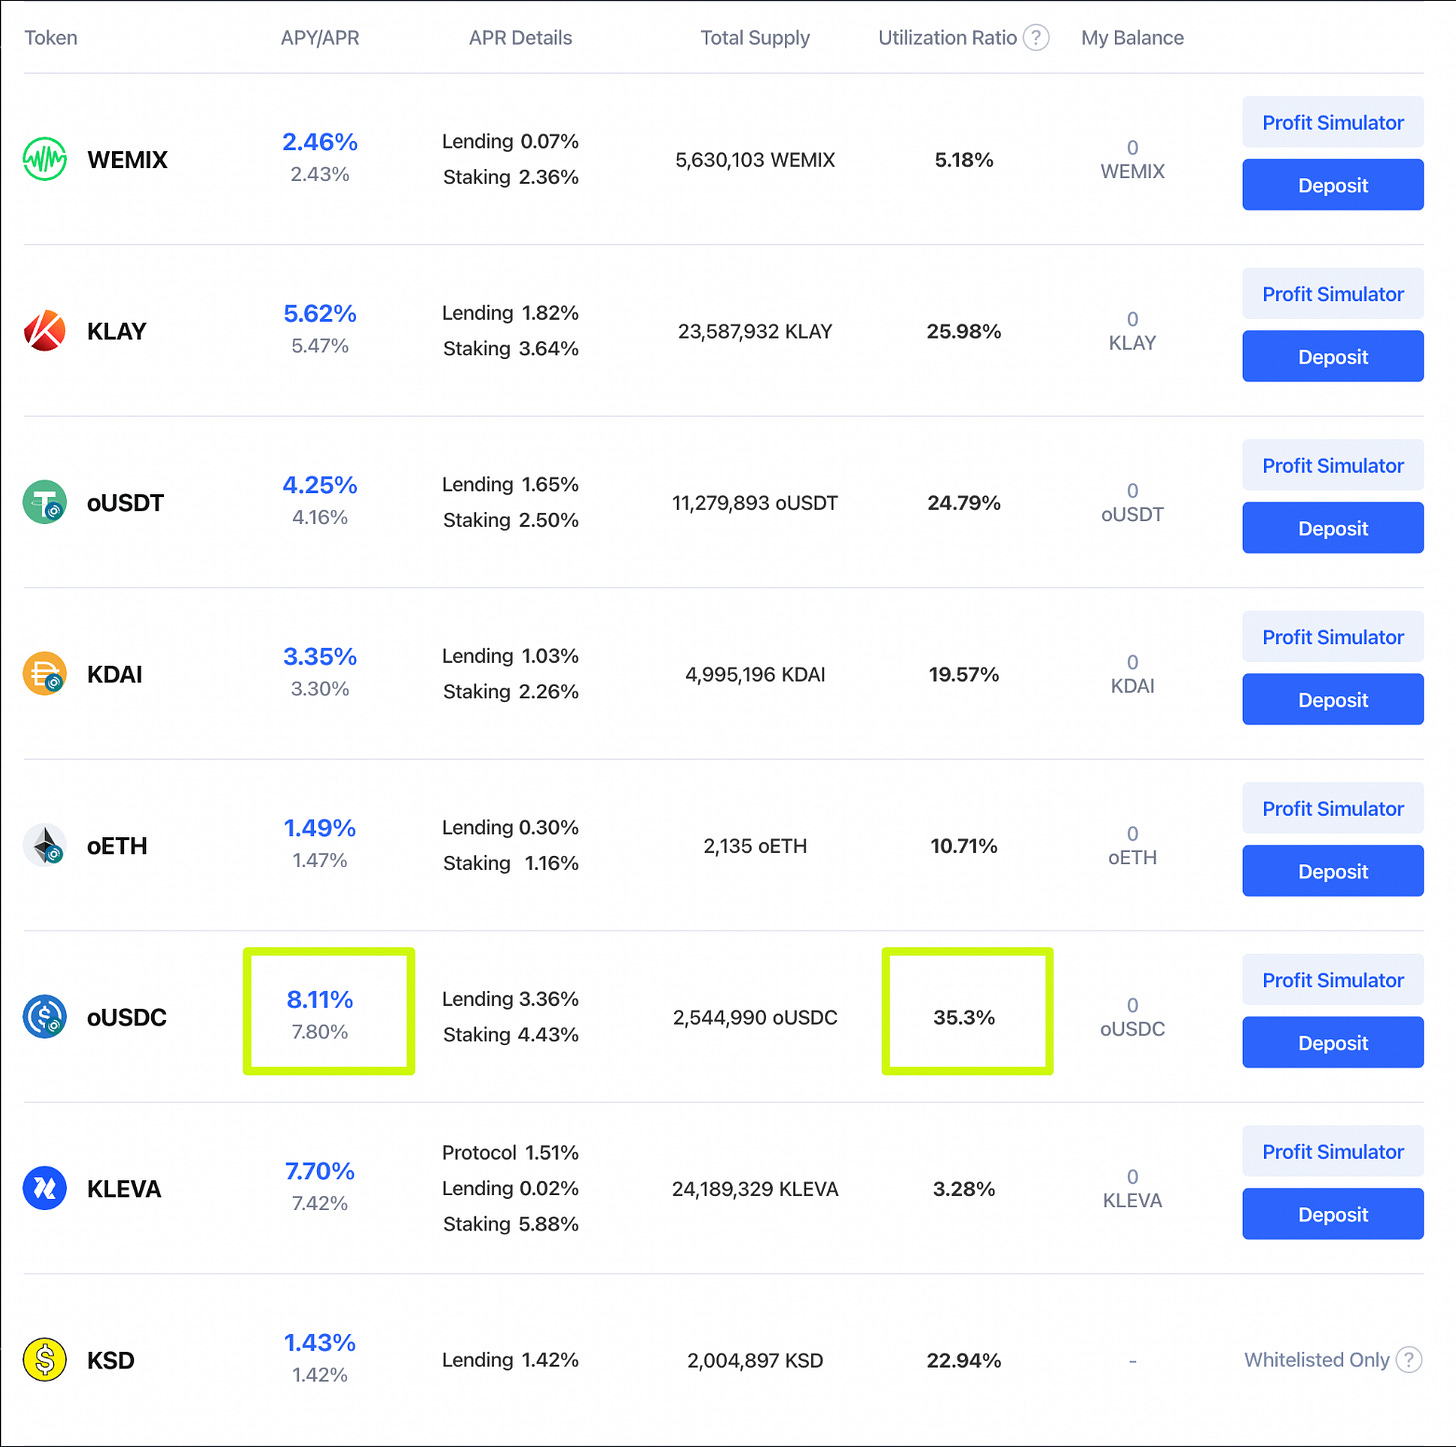The image size is (1456, 1447).
Task: Select the oUSDC token name
Action: pyautogui.click(x=127, y=1017)
